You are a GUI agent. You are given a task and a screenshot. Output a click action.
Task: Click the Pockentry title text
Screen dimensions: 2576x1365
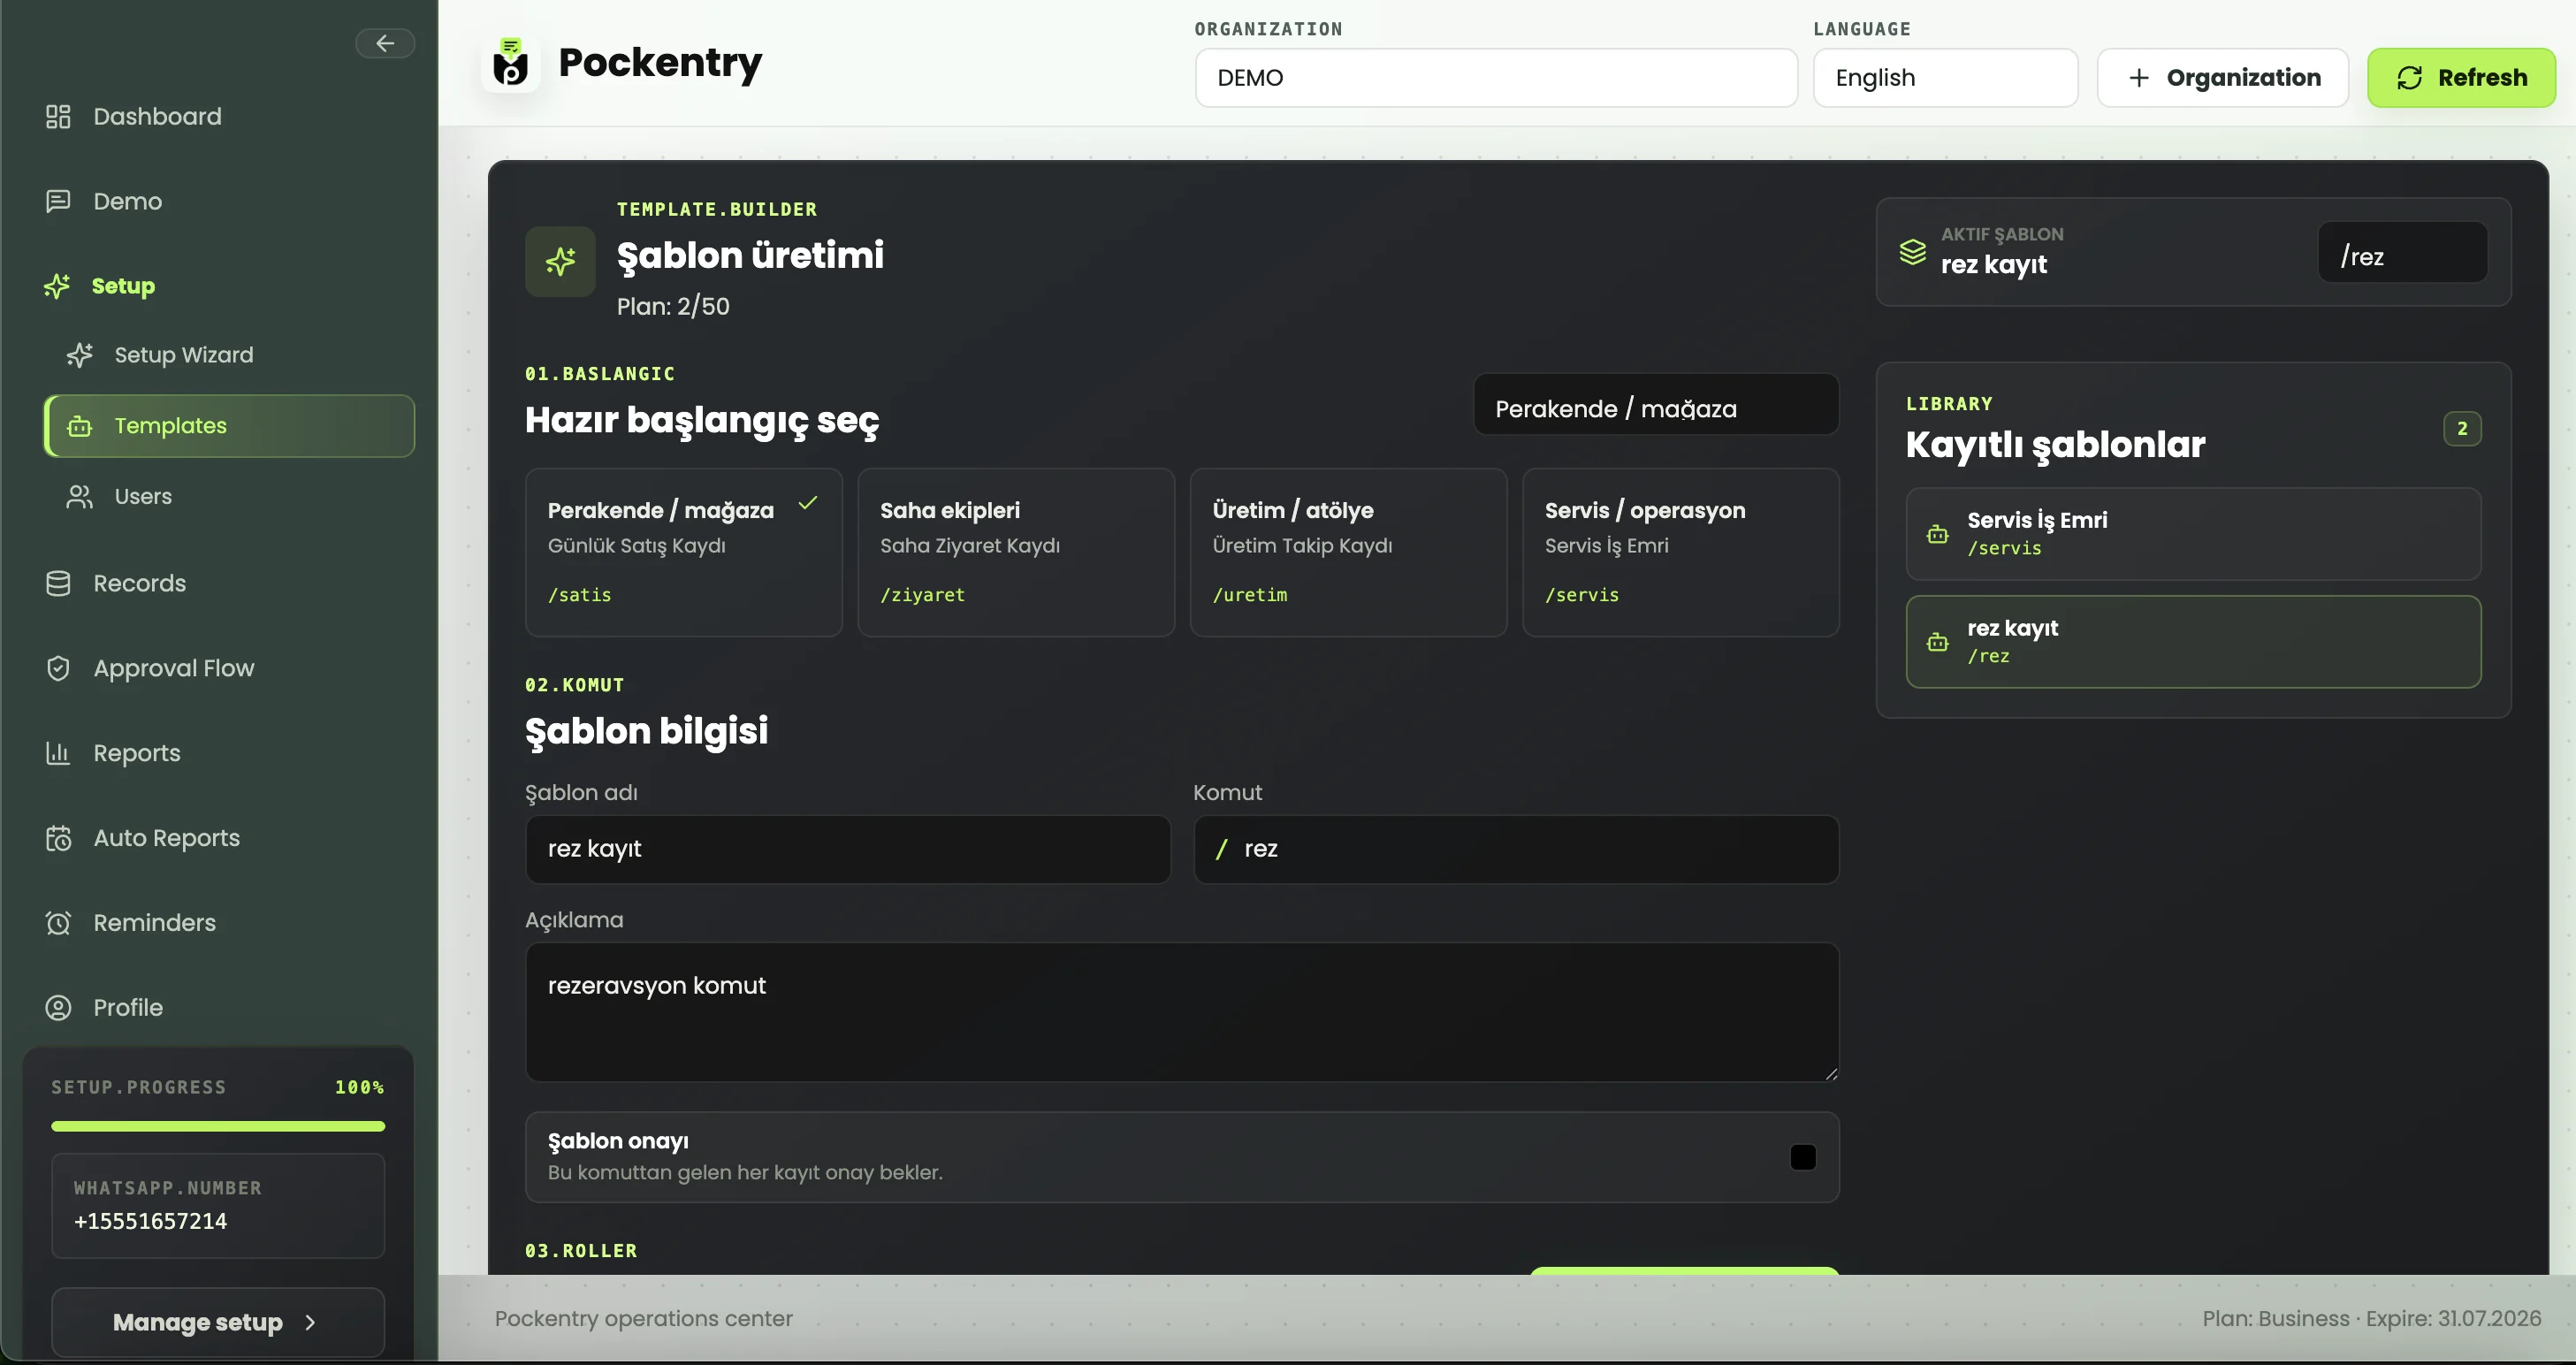click(x=660, y=62)
